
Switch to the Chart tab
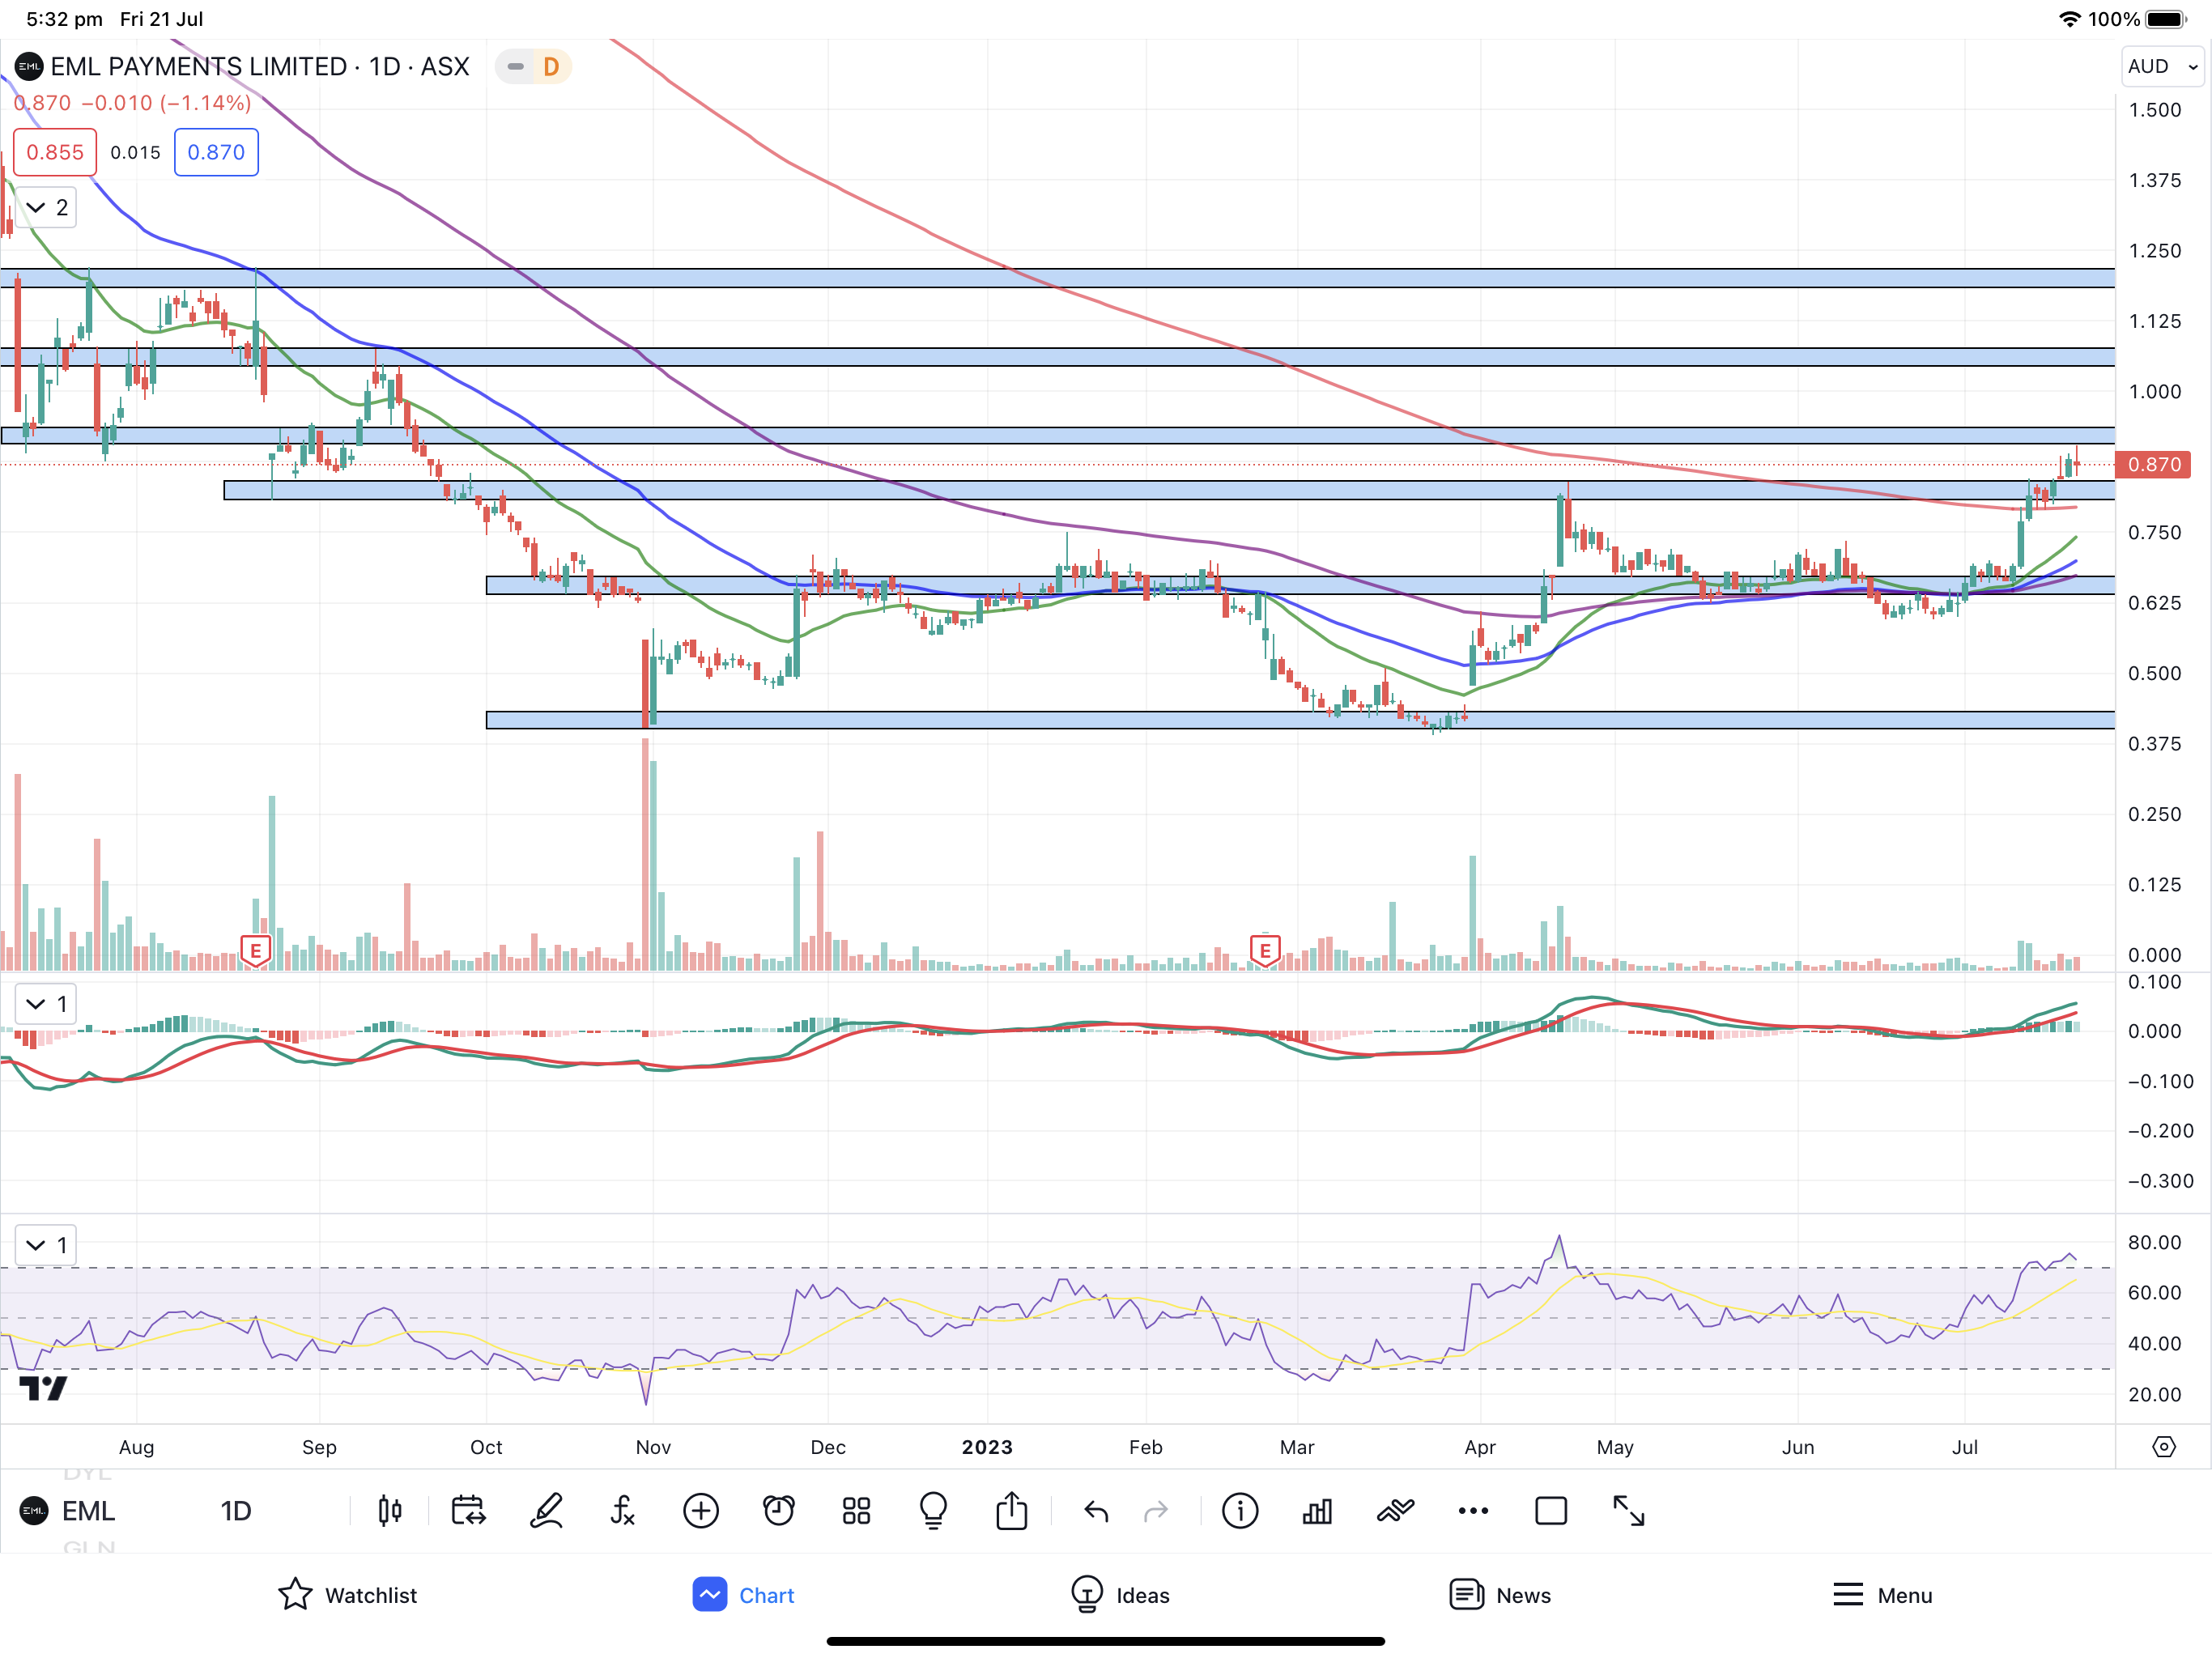[x=743, y=1595]
